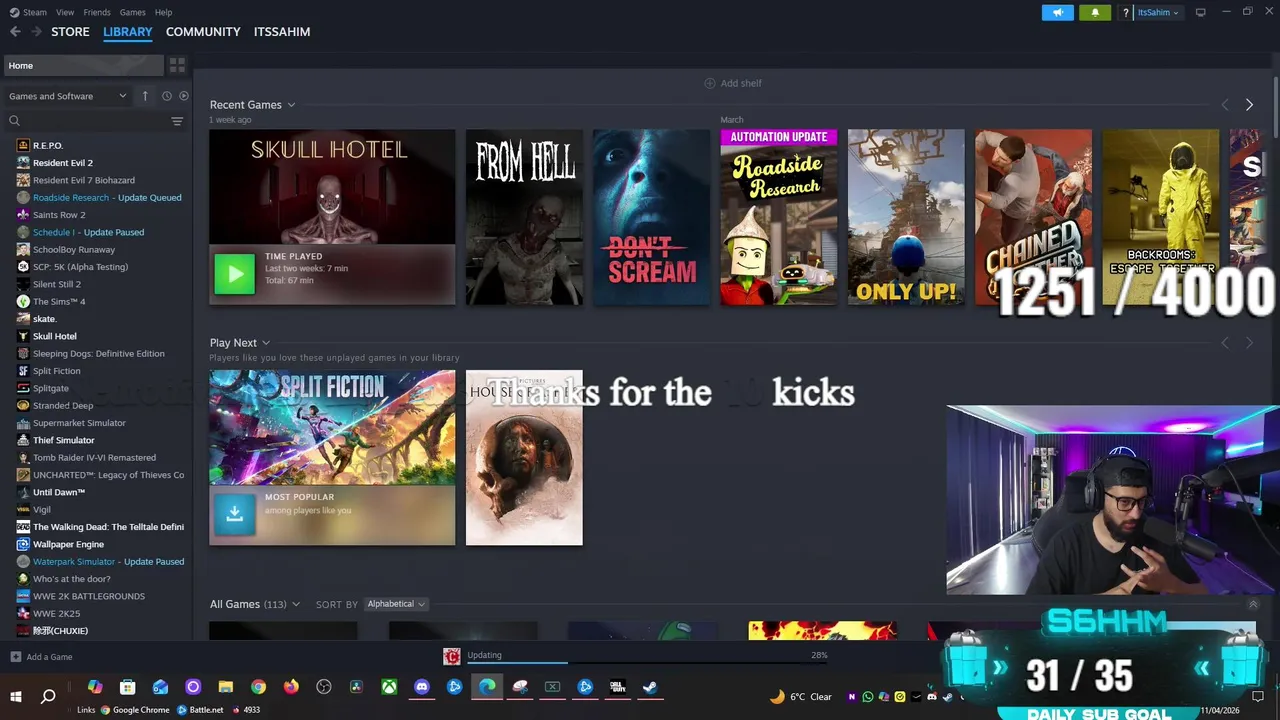This screenshot has width=1280, height=720.
Task: Click the Wallpaper Engine game icon
Action: point(23,544)
